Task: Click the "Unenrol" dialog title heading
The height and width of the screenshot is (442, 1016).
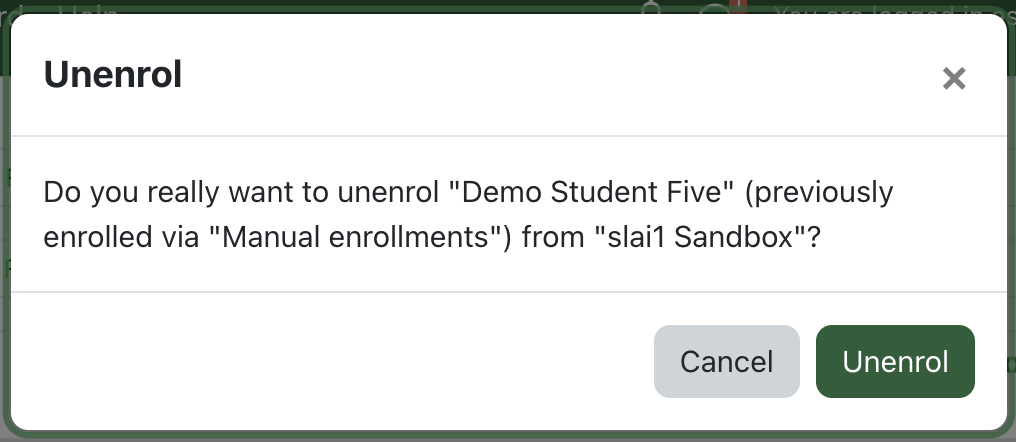Action: click(113, 75)
